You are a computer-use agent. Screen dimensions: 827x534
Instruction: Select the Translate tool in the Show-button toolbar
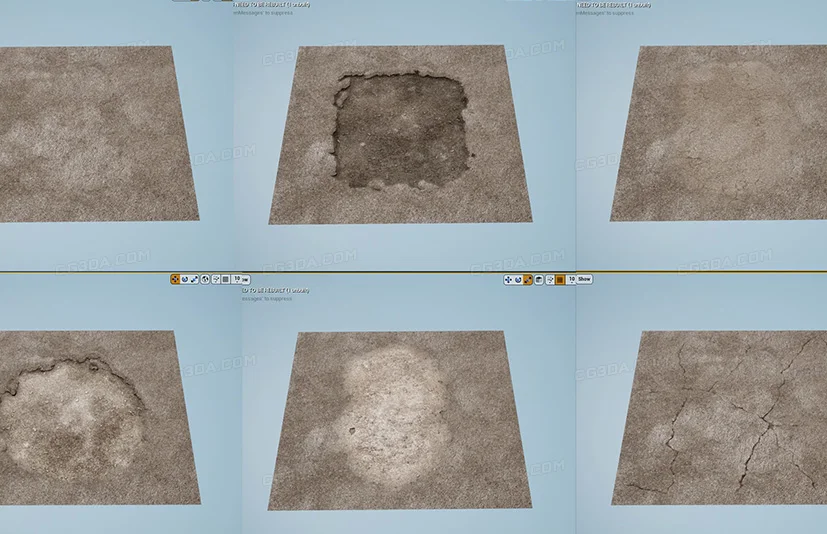point(508,280)
